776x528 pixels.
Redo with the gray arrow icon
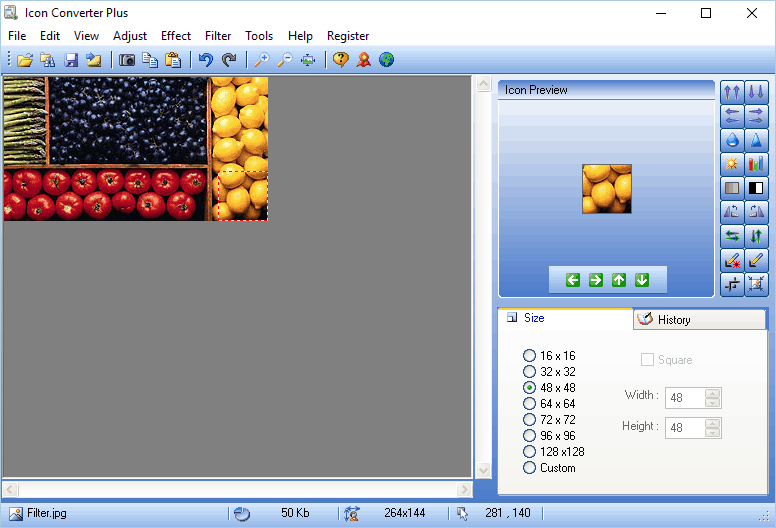click(229, 60)
